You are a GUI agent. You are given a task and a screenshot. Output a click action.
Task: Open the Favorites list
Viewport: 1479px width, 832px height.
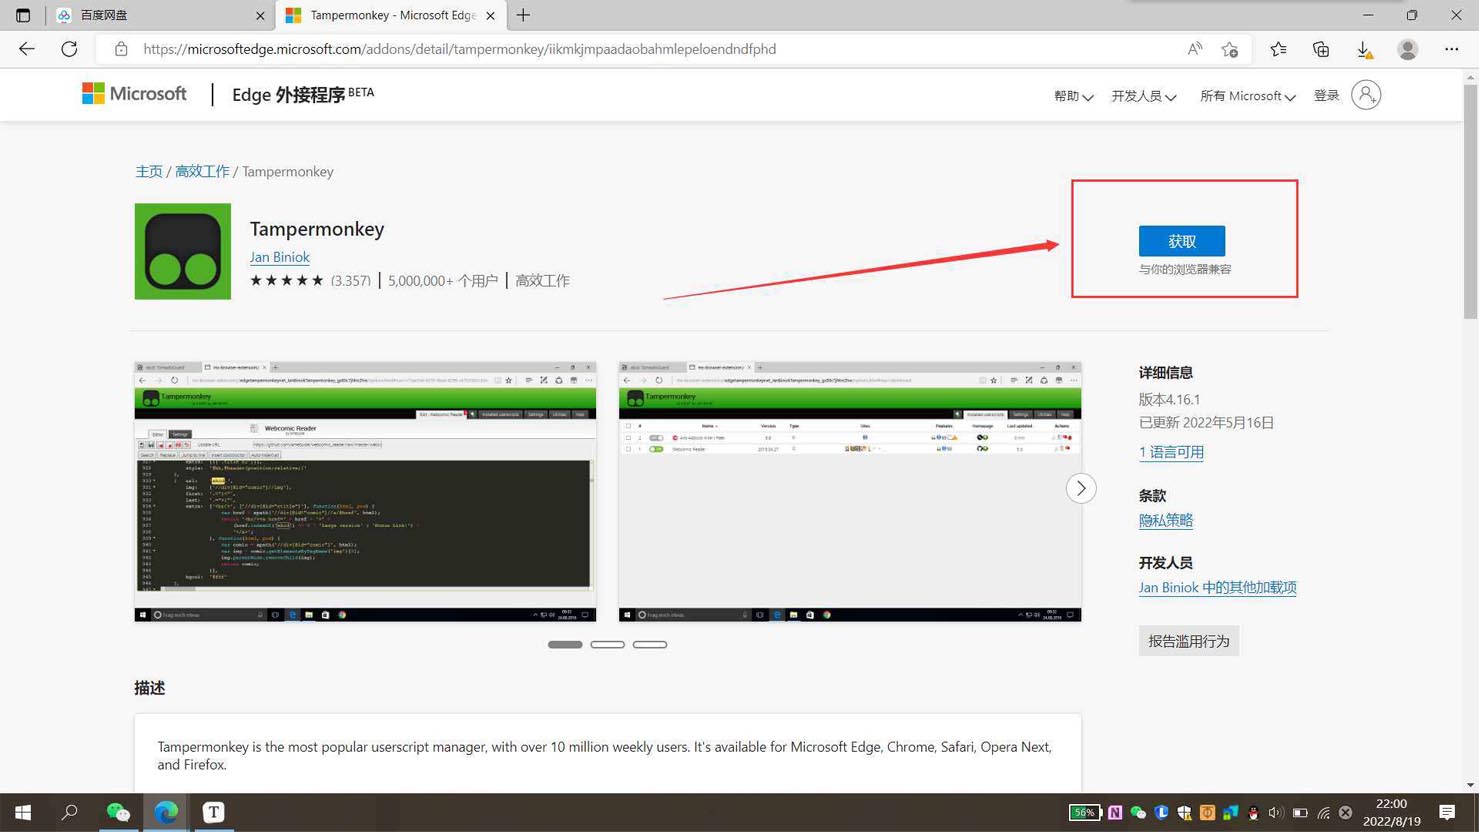point(1278,49)
